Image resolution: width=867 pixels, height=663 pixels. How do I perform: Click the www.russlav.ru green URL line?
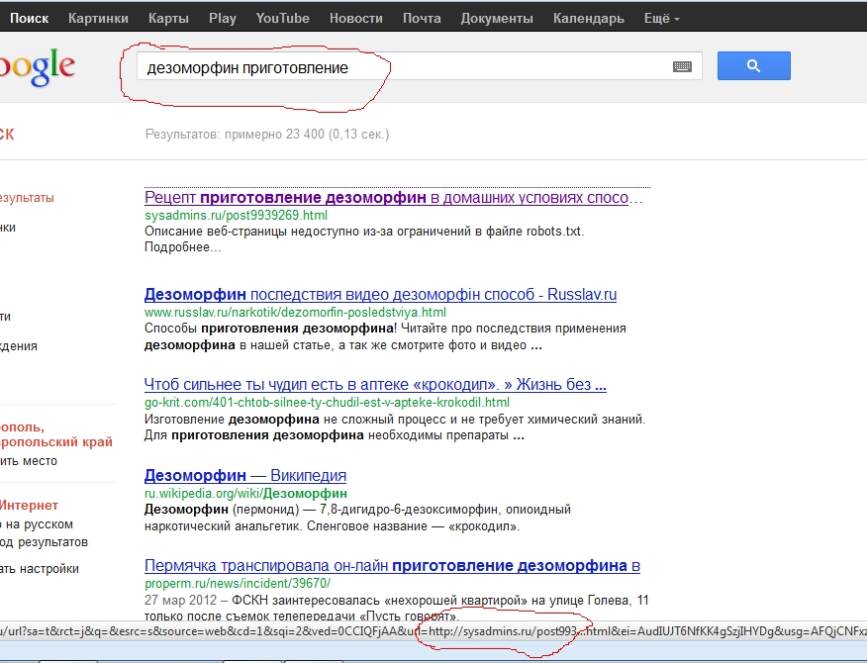[x=295, y=312]
